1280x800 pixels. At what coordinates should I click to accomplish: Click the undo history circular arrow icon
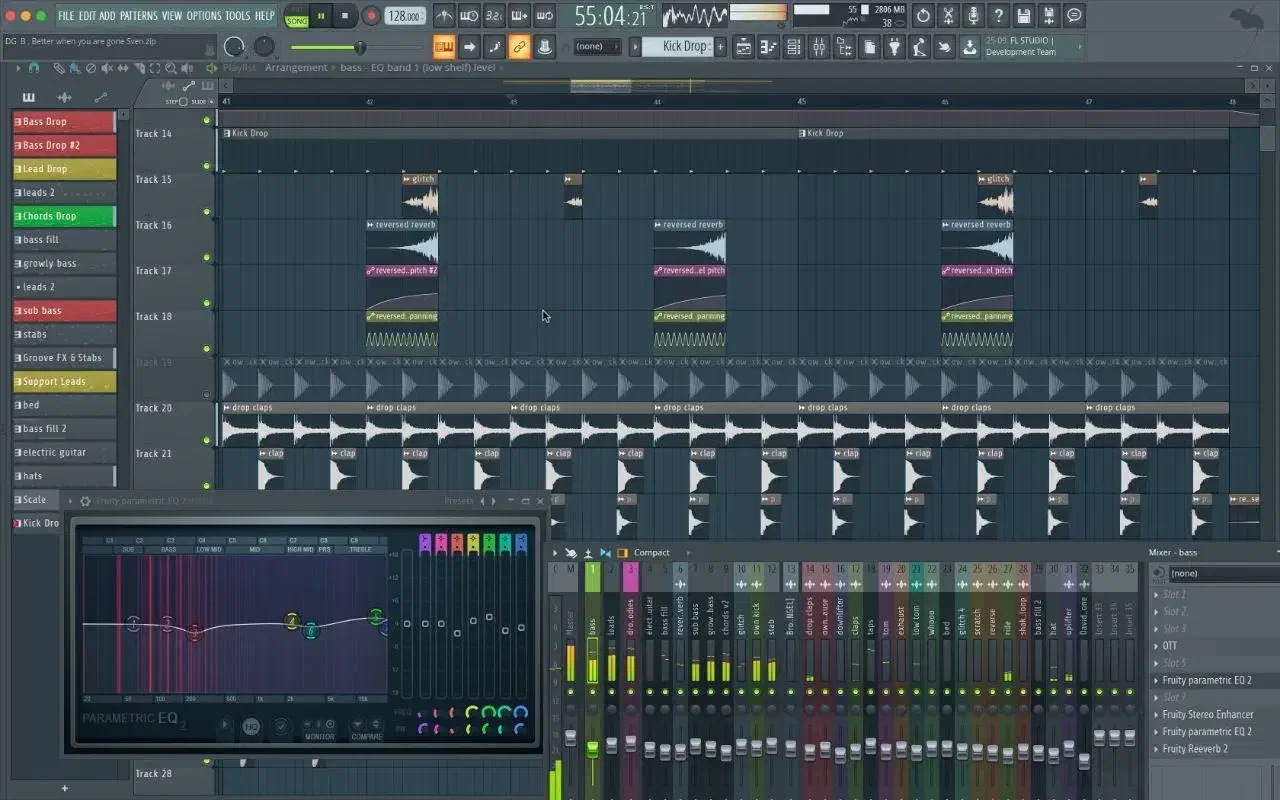click(923, 16)
